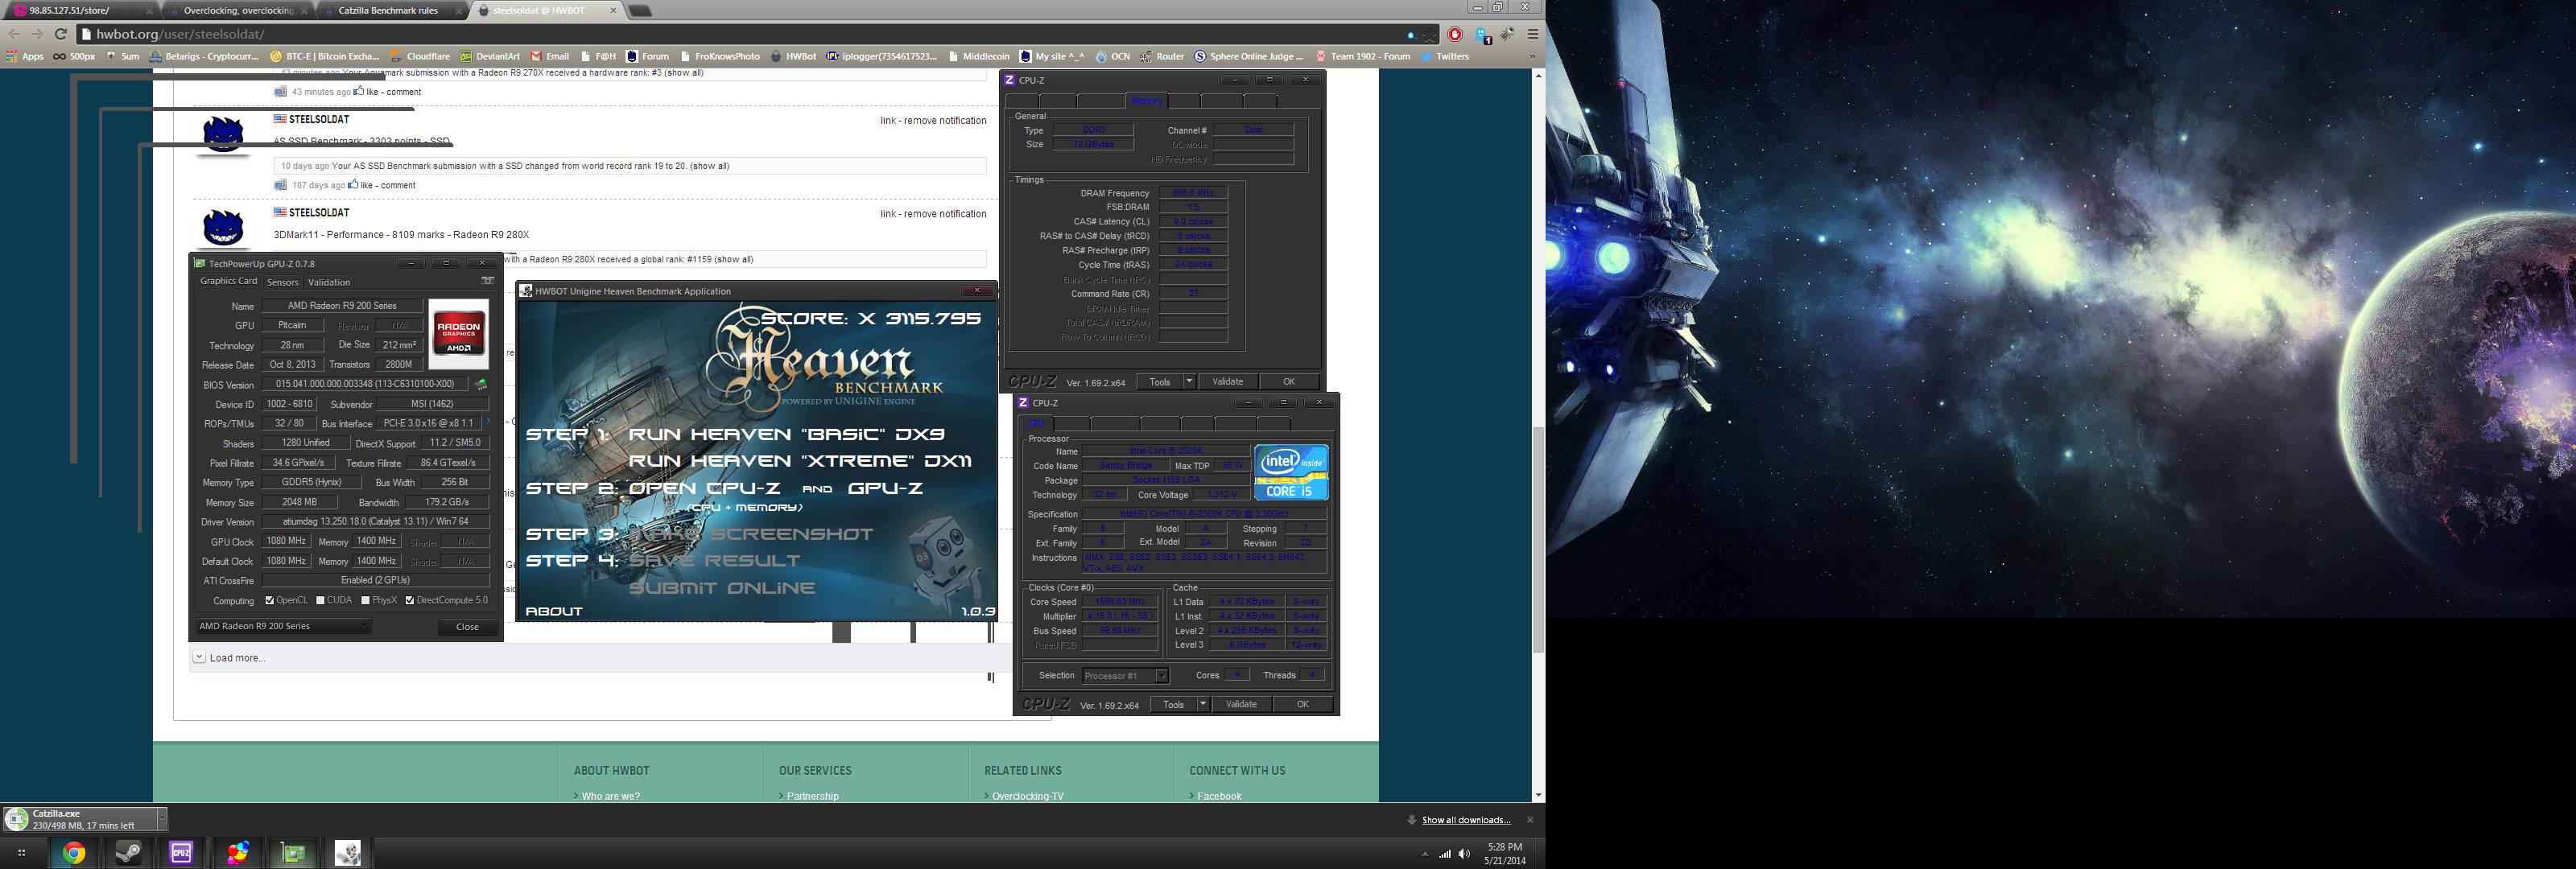Click the Steam icon in the taskbar
The height and width of the screenshot is (869, 2576).
(x=128, y=853)
